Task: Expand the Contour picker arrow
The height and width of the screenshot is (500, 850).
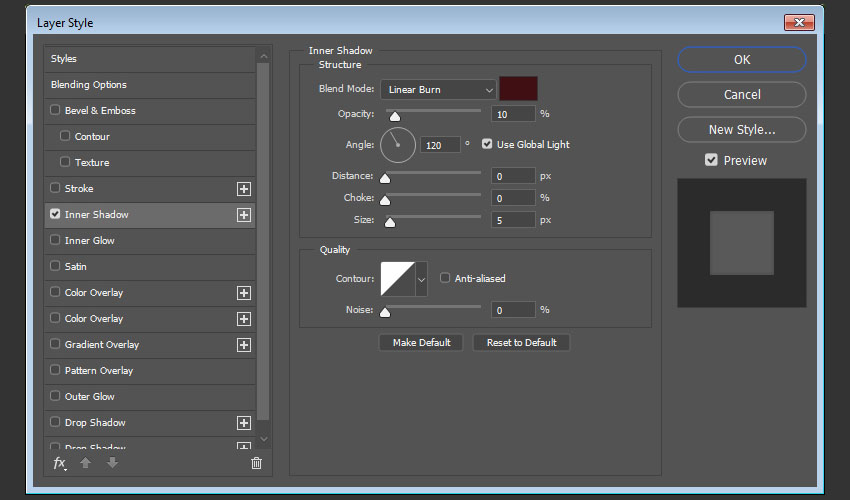Action: 421,279
